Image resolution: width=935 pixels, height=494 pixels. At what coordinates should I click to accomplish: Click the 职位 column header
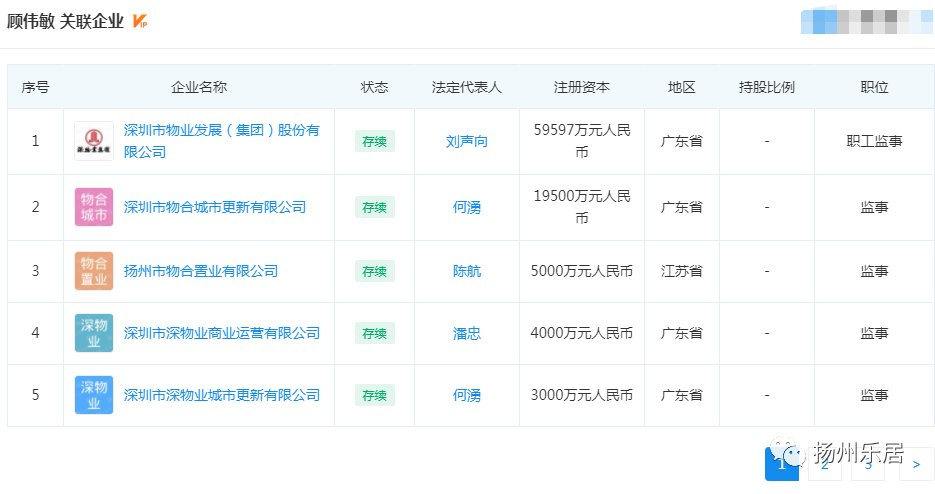(874, 87)
